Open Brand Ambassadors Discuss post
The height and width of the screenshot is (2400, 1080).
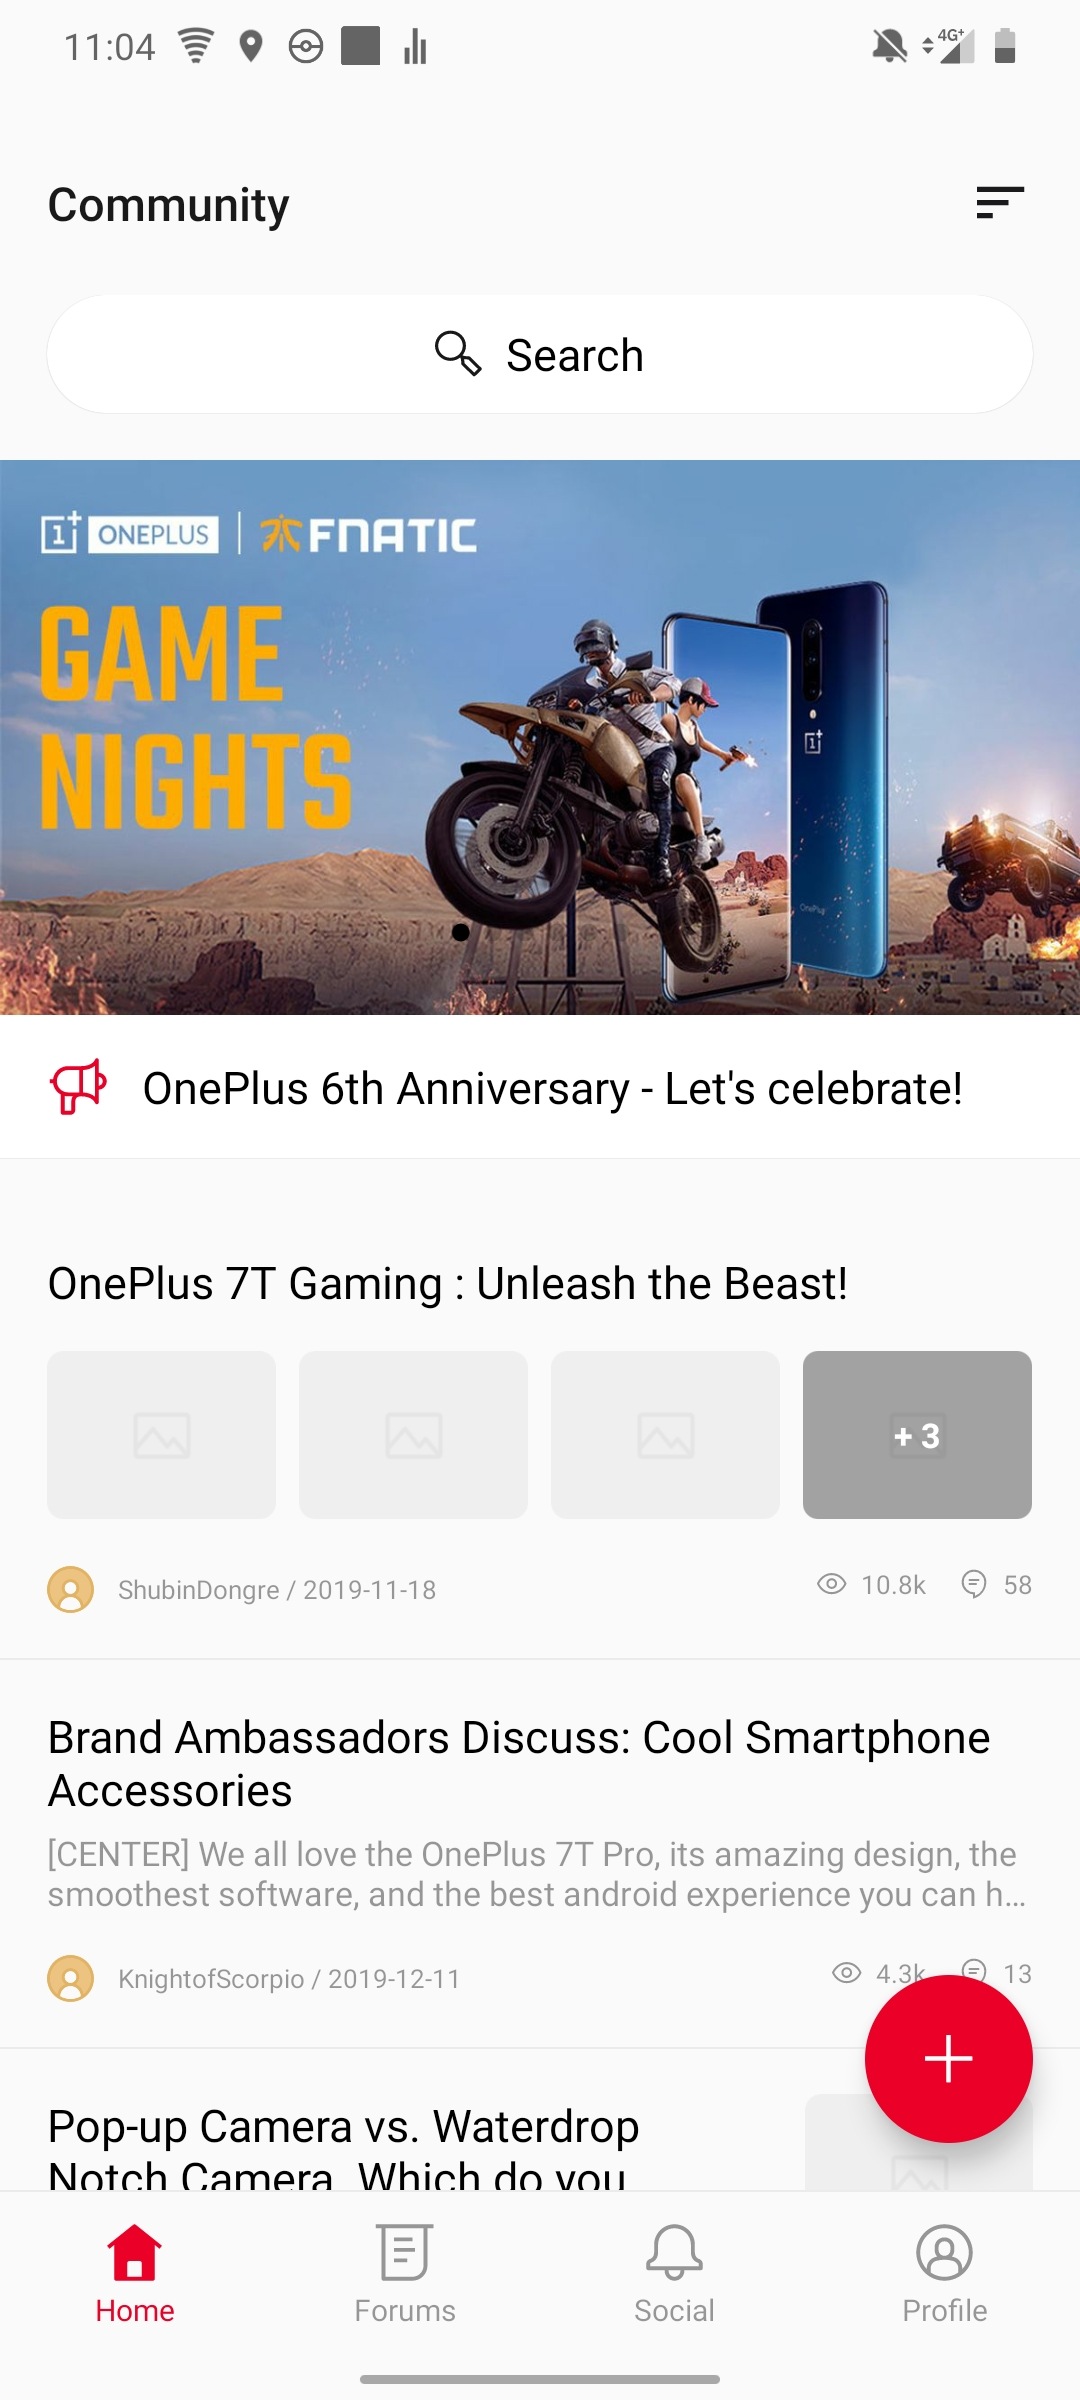[520, 1764]
